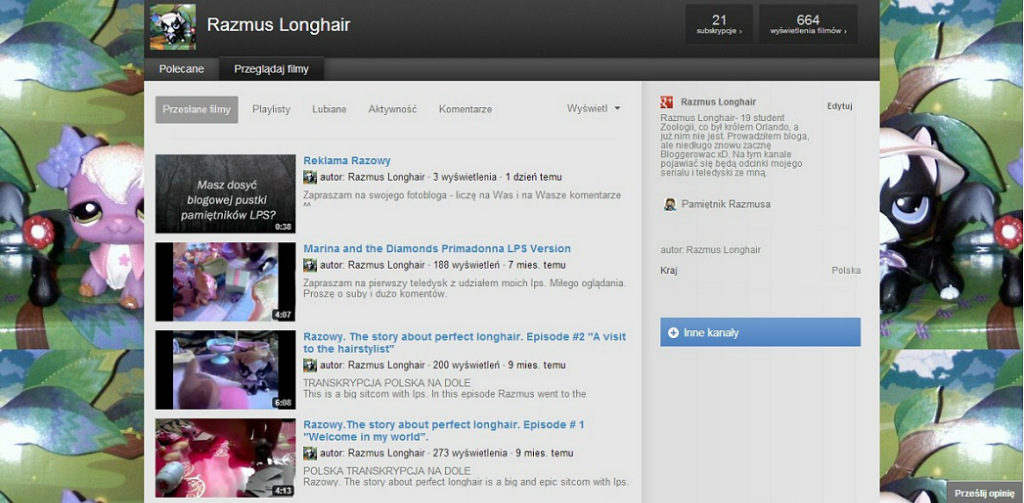Open the Reklama Razowy video title
This screenshot has height=503, width=1024.
click(x=347, y=161)
